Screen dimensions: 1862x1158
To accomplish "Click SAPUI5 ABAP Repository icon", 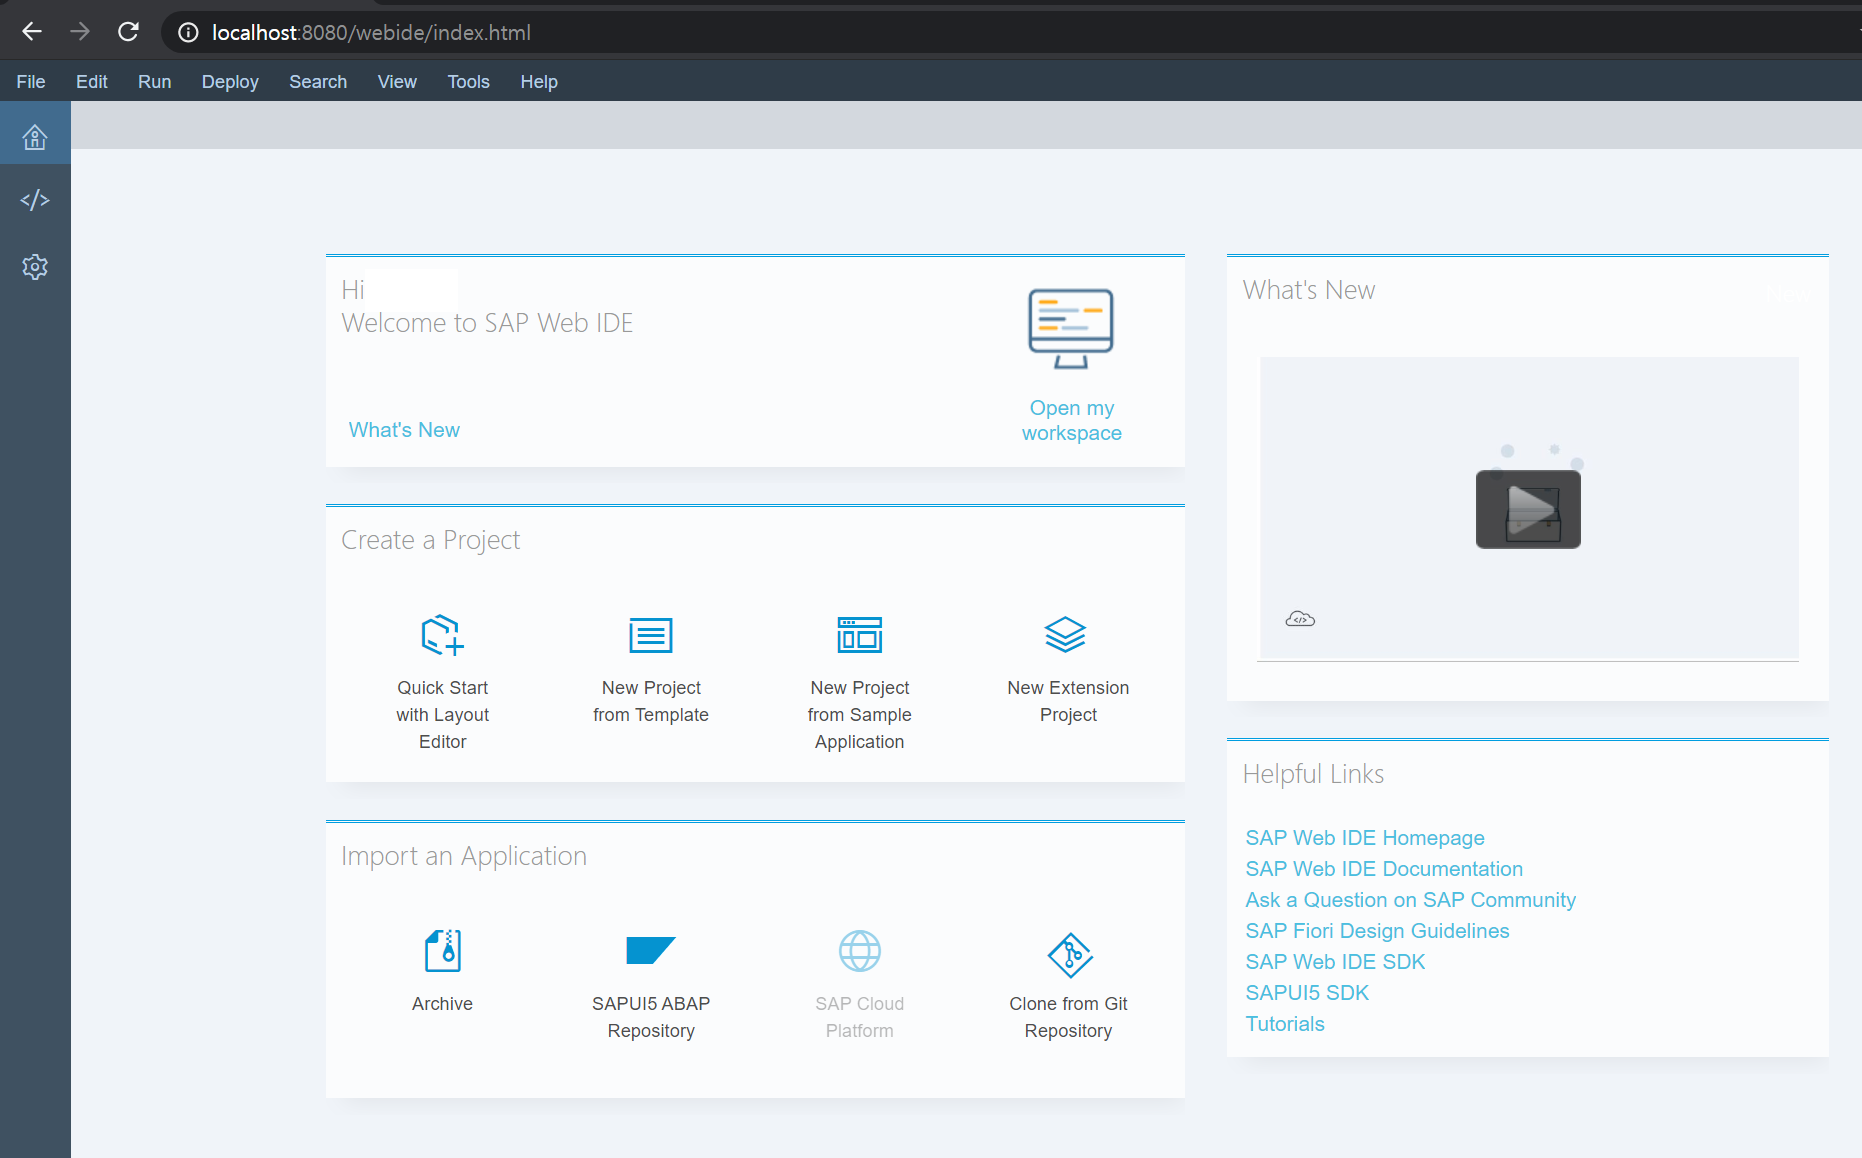I will tap(650, 950).
